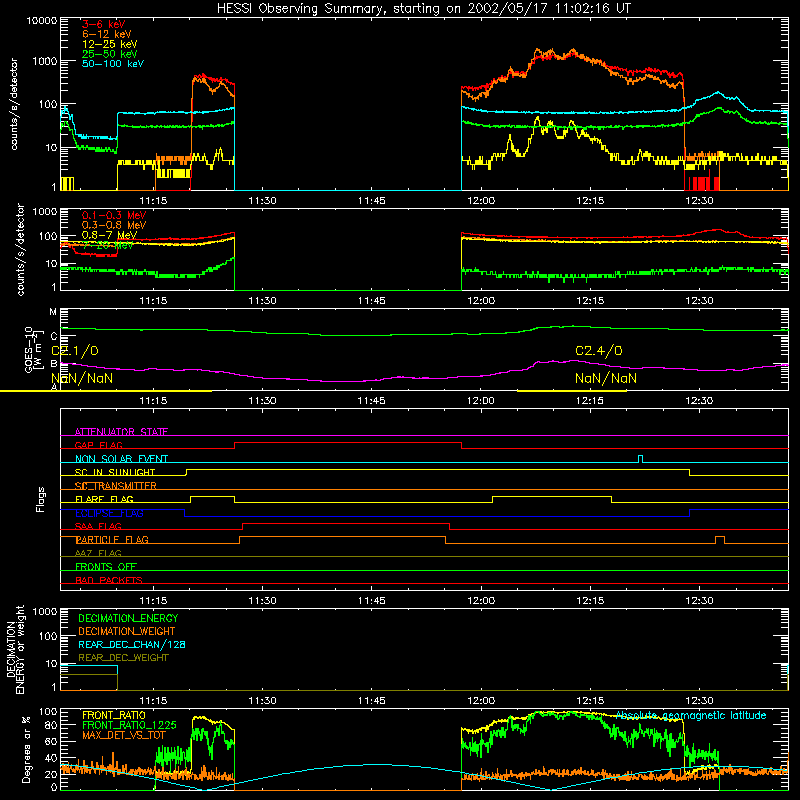Click the GOES-10 axis label
The height and width of the screenshot is (800, 800).
(x=31, y=349)
